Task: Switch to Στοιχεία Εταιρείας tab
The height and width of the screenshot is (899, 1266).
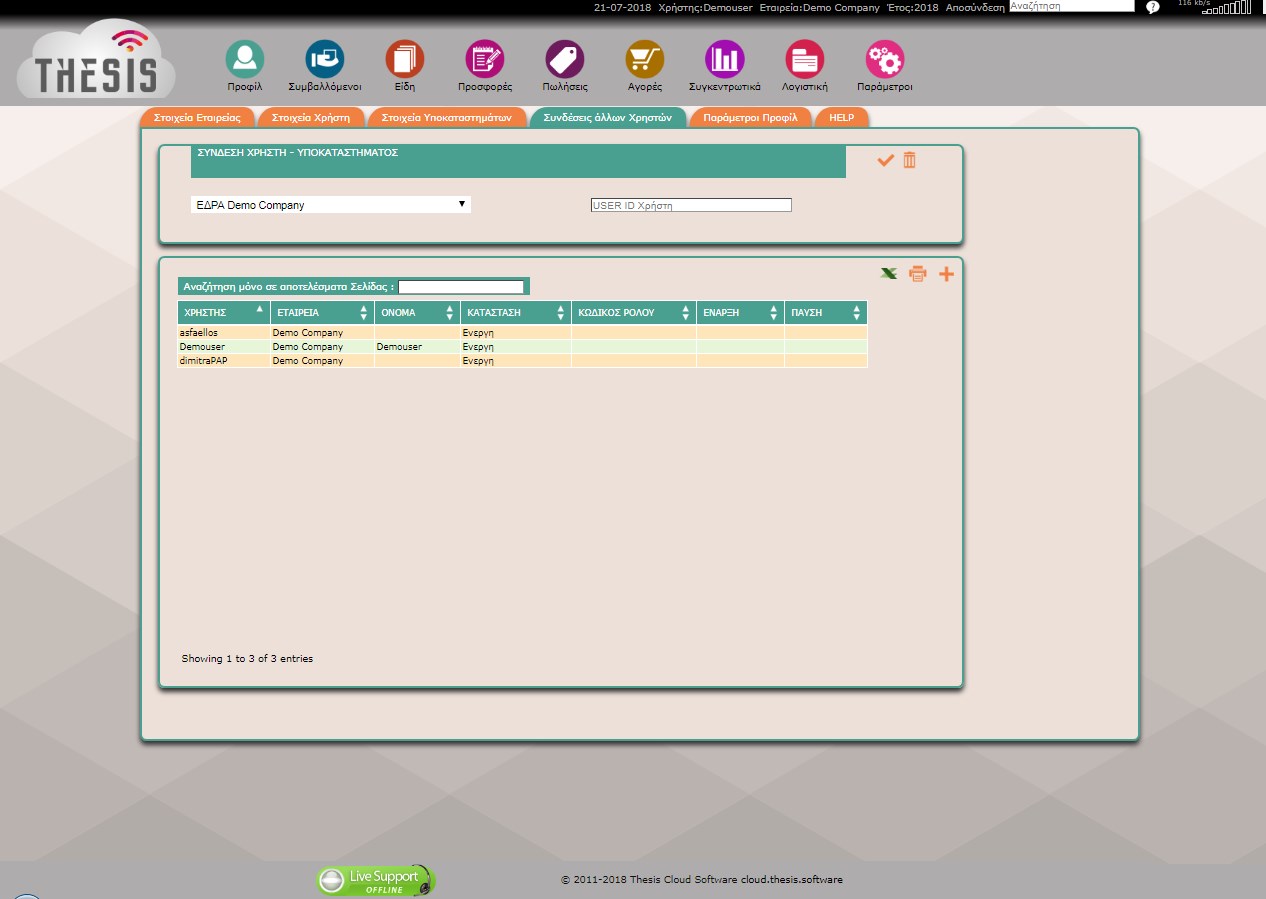Action: point(198,118)
